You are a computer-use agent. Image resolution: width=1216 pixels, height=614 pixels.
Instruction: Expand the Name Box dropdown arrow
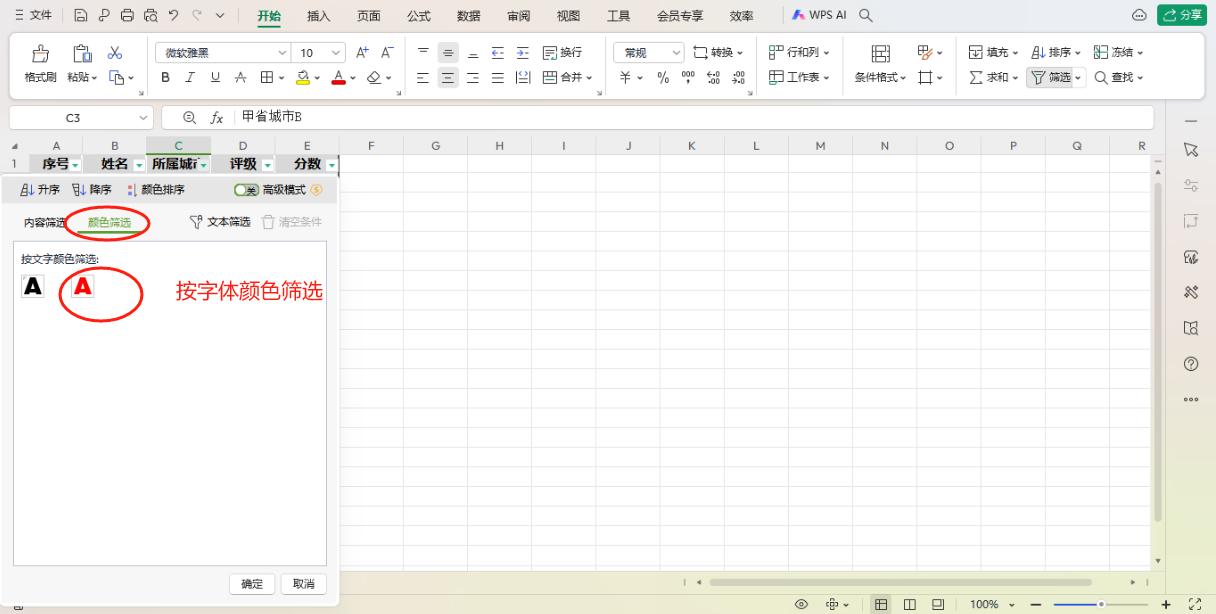(x=142, y=117)
